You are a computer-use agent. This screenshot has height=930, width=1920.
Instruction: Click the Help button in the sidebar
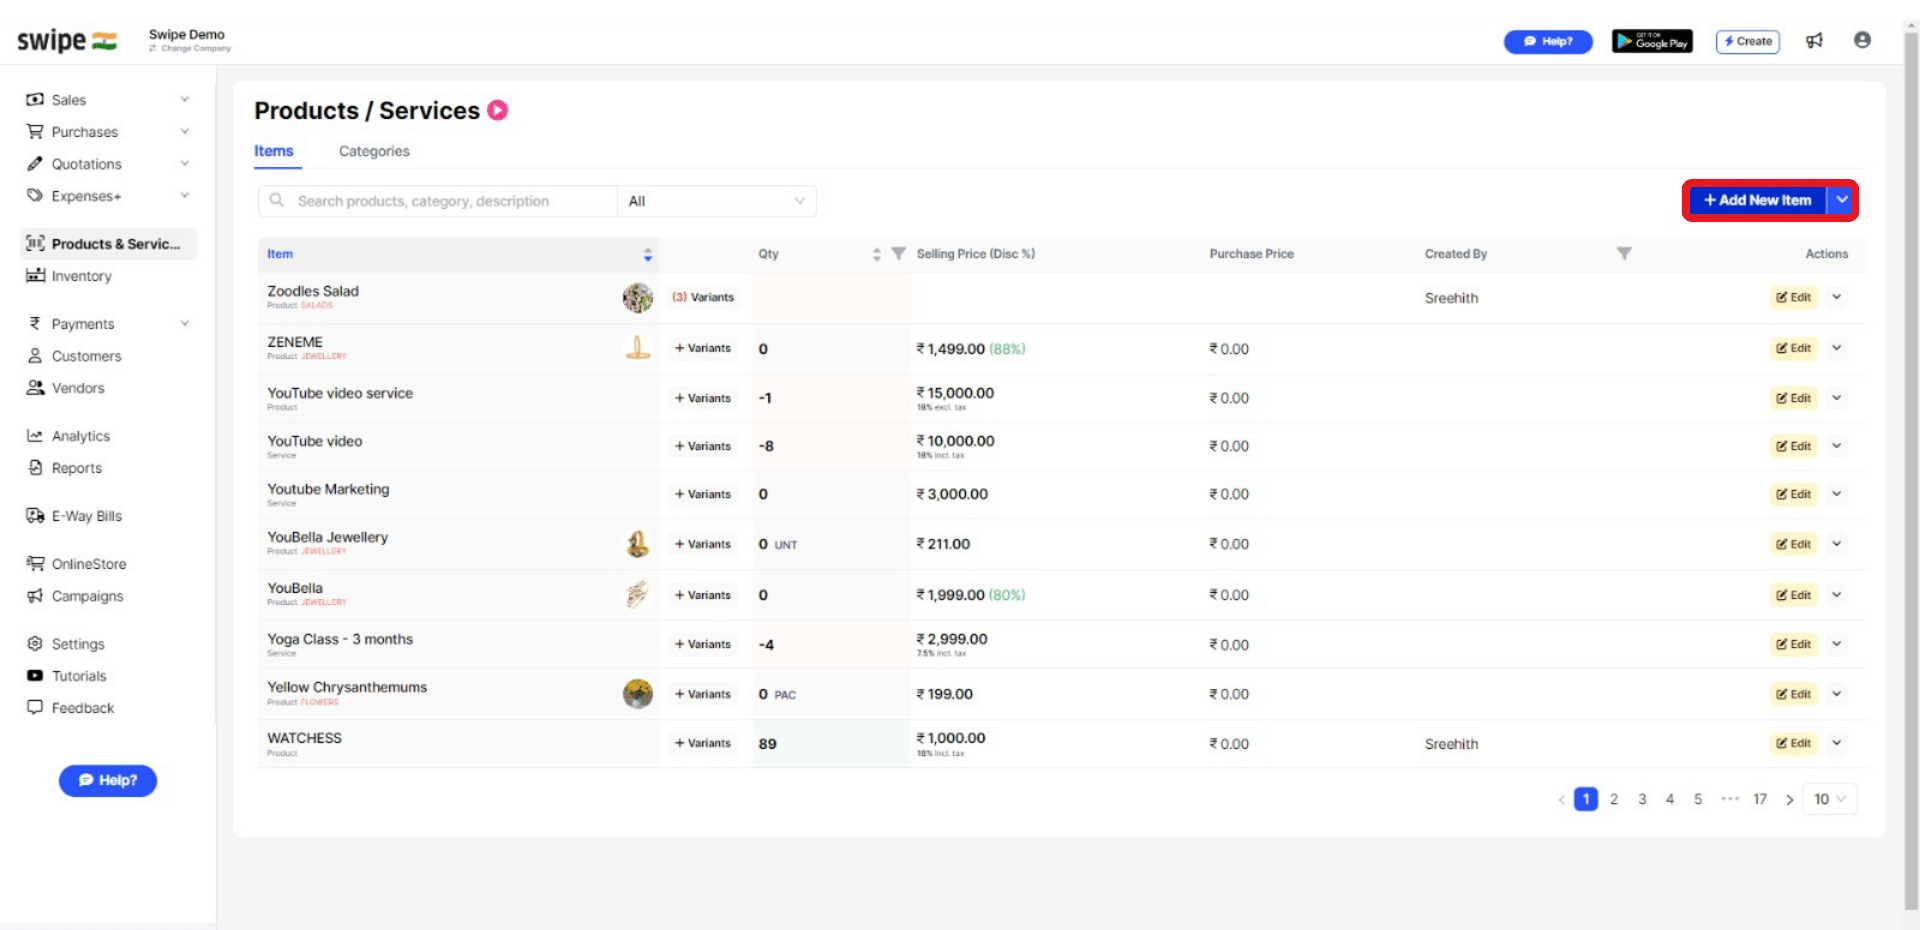(108, 780)
